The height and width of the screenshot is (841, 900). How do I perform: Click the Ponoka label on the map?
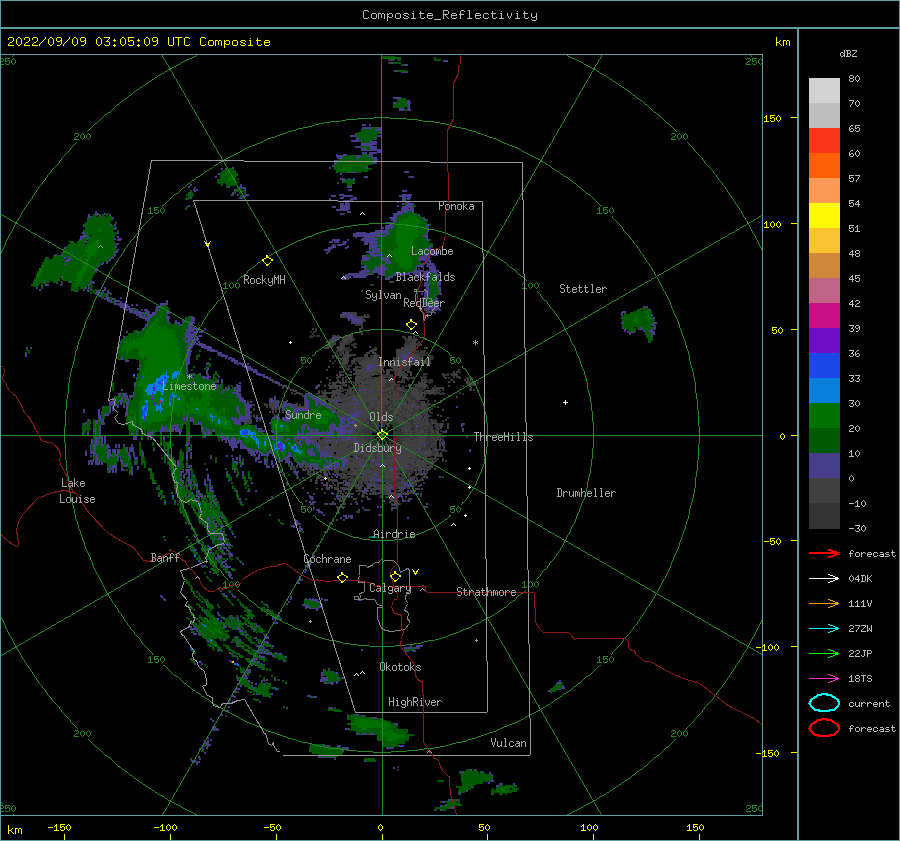click(456, 206)
